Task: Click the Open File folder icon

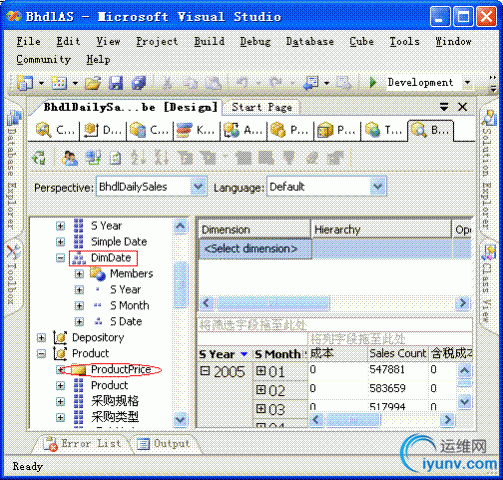Action: (x=93, y=82)
